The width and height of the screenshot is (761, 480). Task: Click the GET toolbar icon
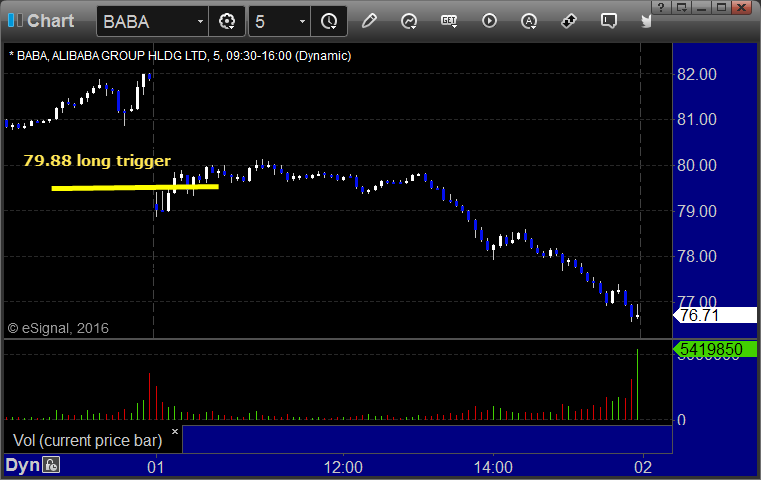(449, 21)
